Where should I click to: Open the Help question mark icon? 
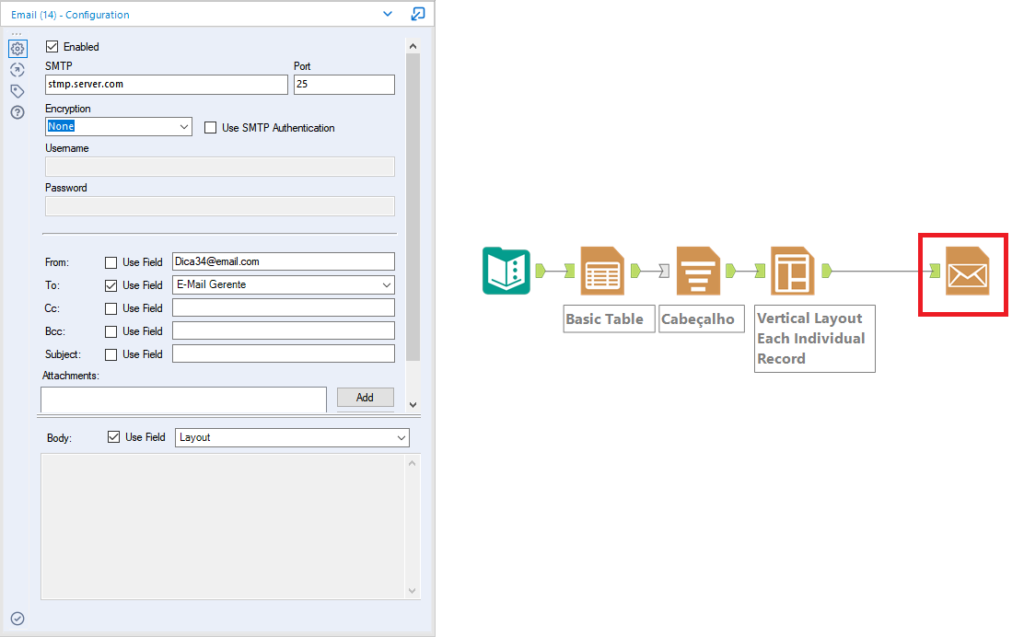[x=18, y=112]
